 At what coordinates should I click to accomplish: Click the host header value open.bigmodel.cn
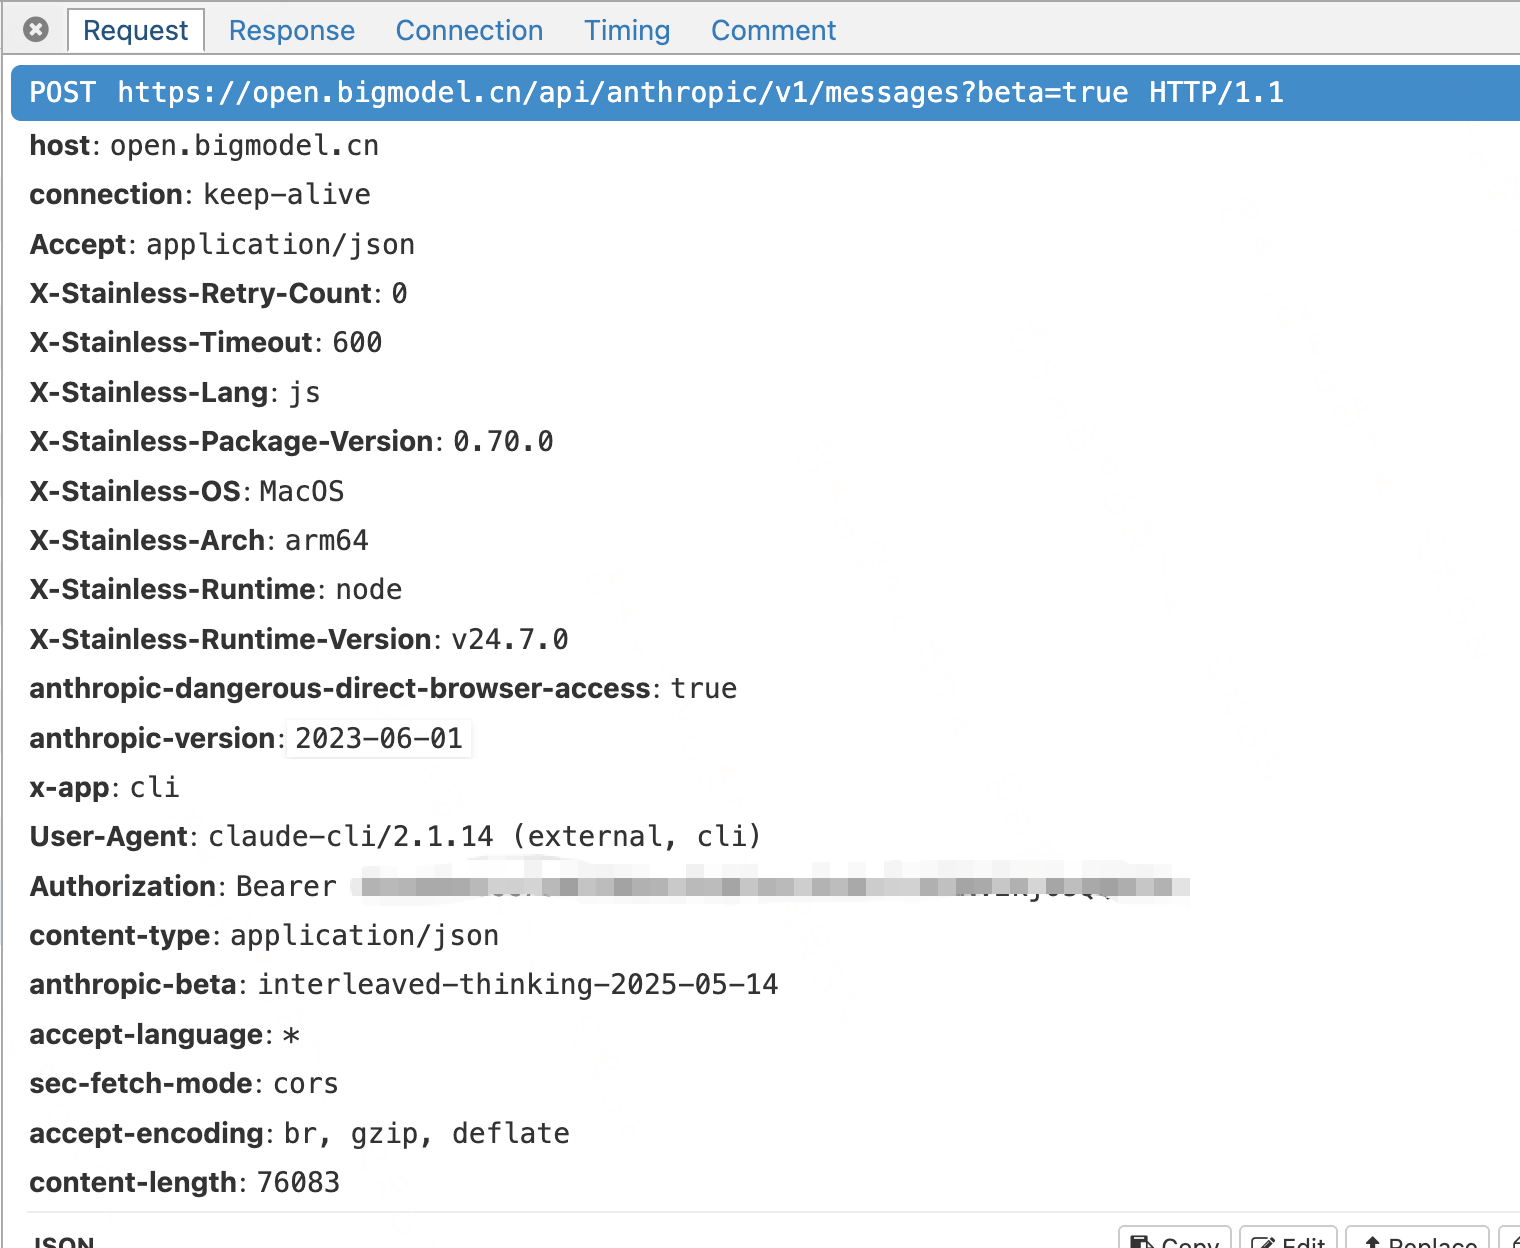[x=244, y=146]
